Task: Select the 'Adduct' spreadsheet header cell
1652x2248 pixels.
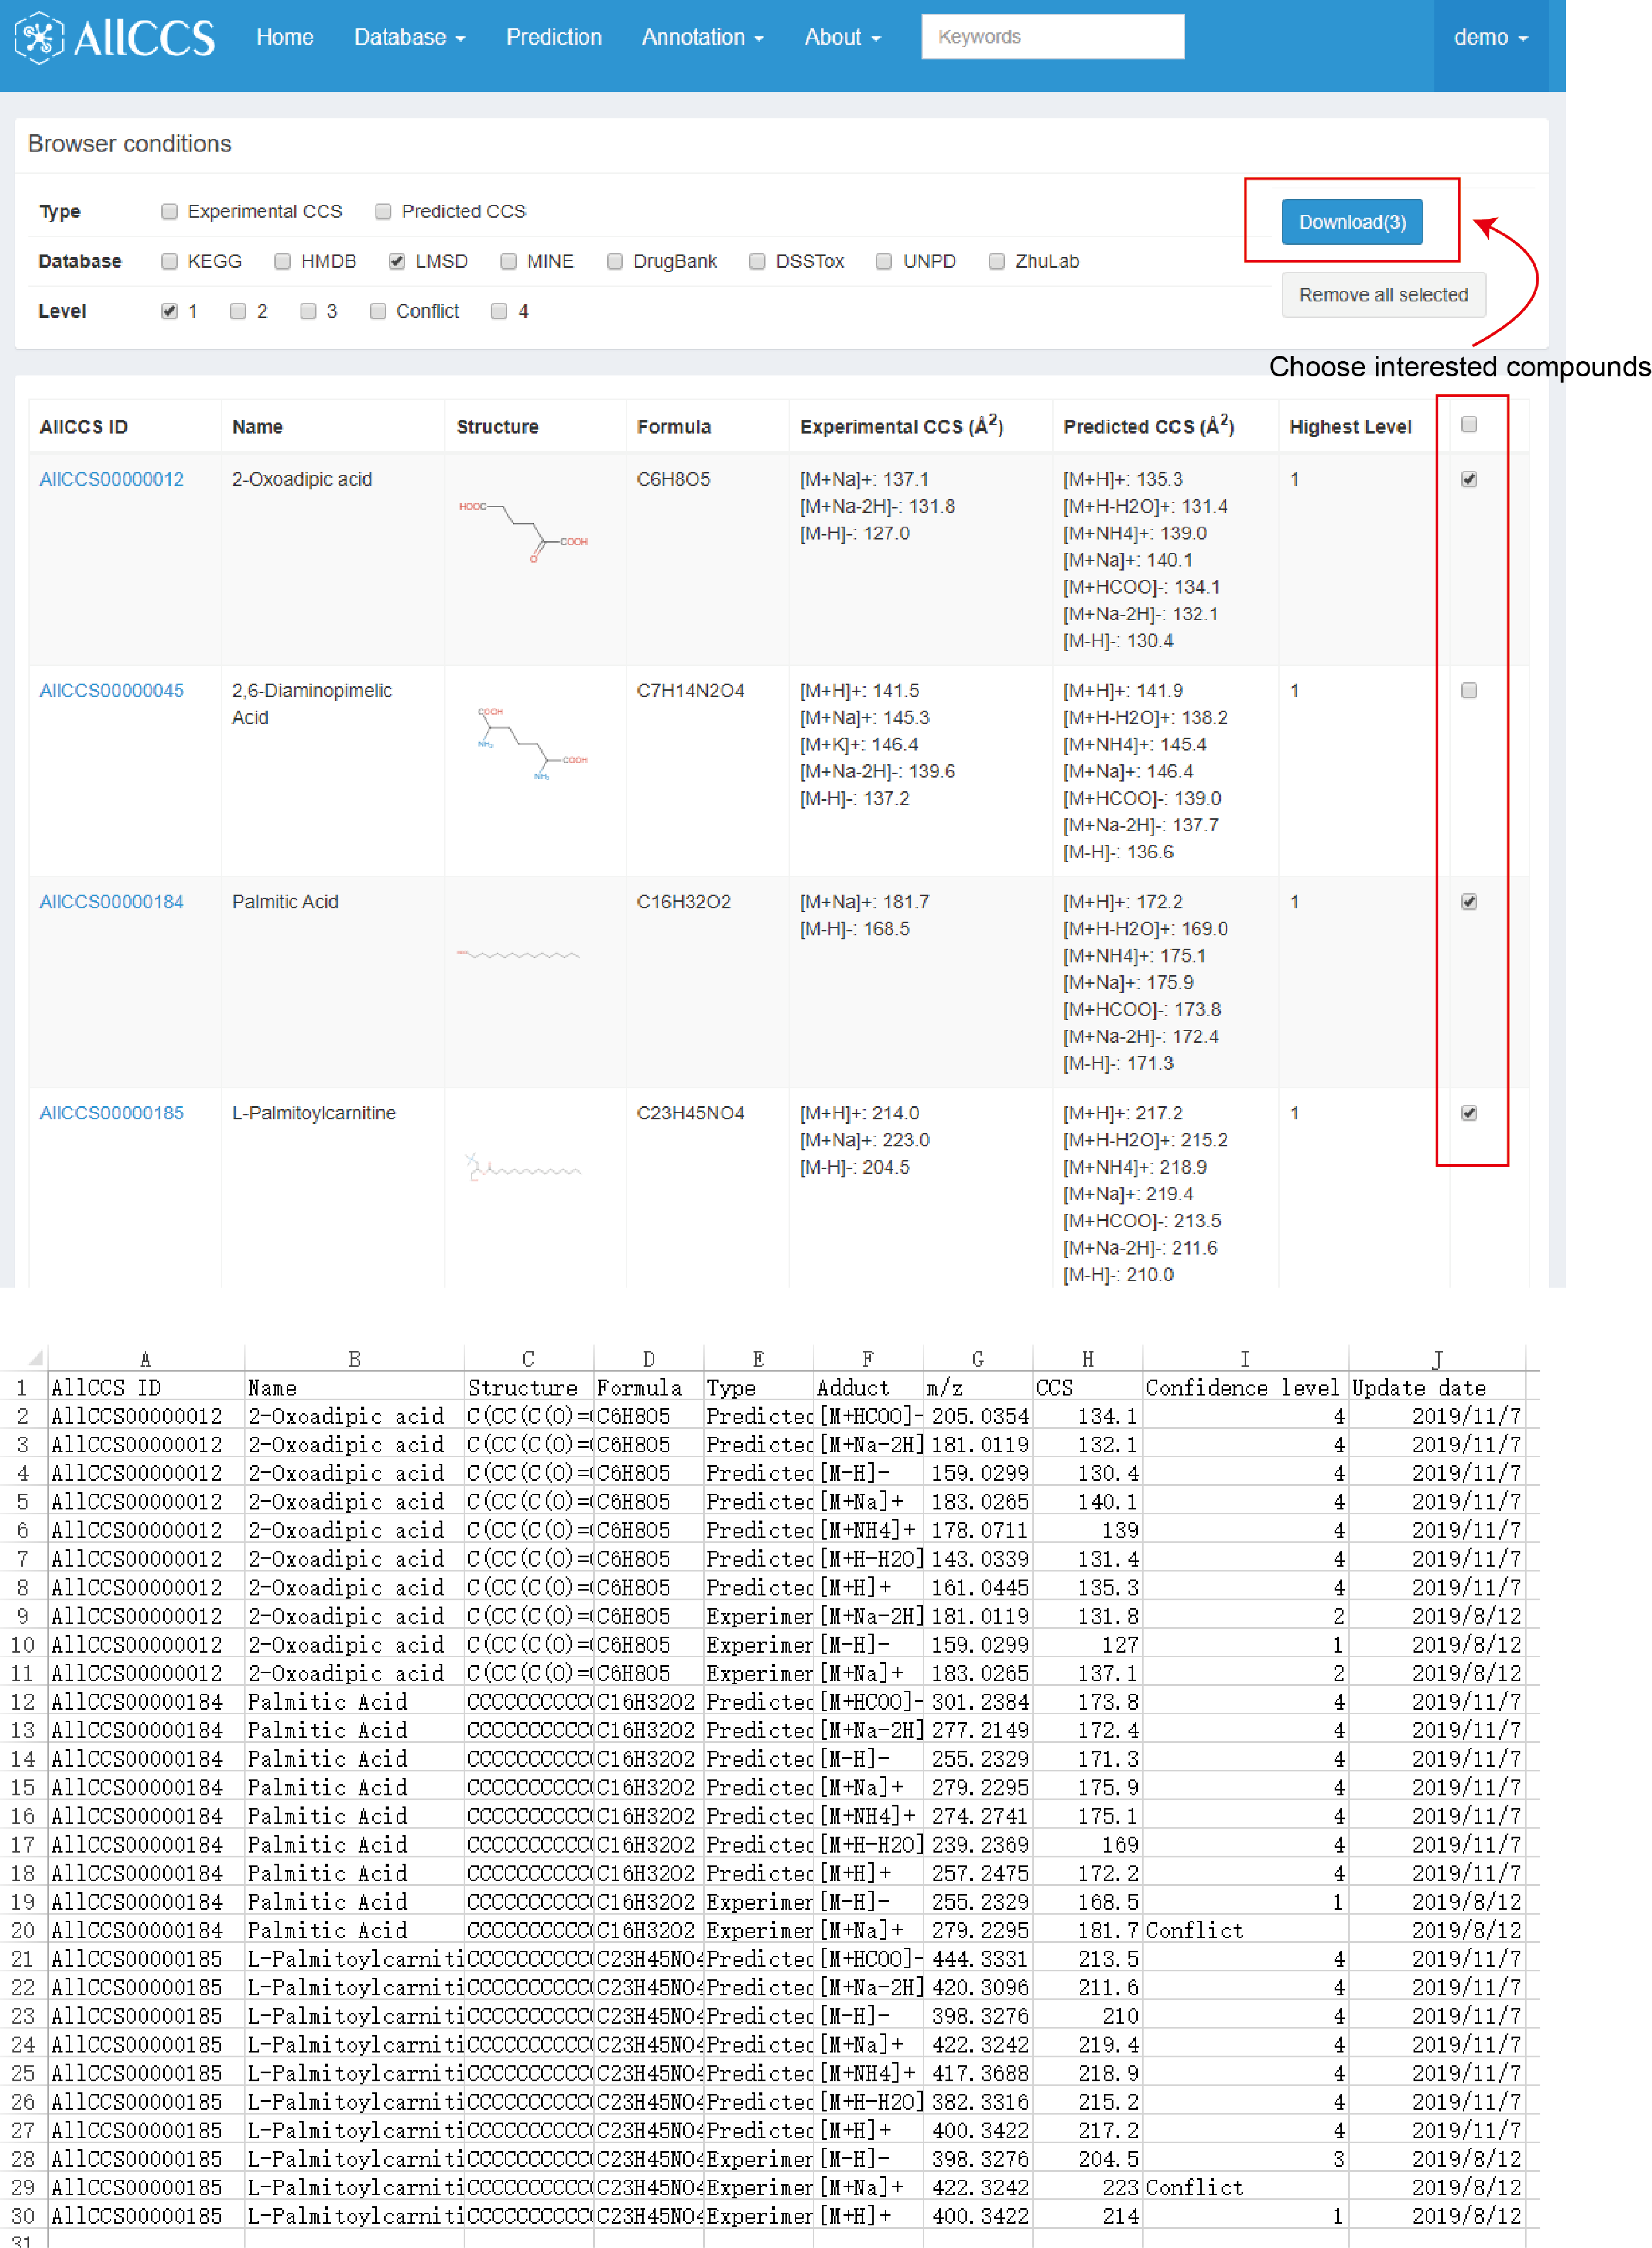Action: coord(868,1387)
